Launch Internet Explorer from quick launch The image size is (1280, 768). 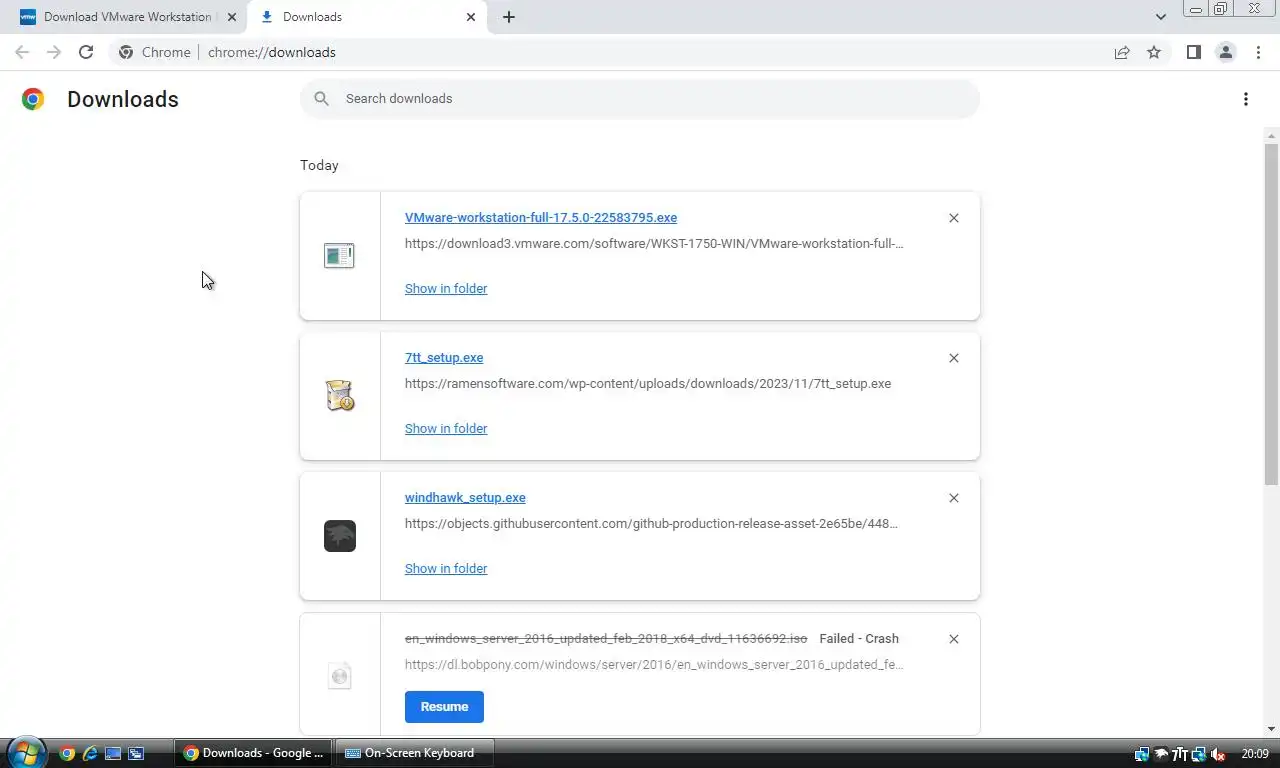click(x=90, y=754)
